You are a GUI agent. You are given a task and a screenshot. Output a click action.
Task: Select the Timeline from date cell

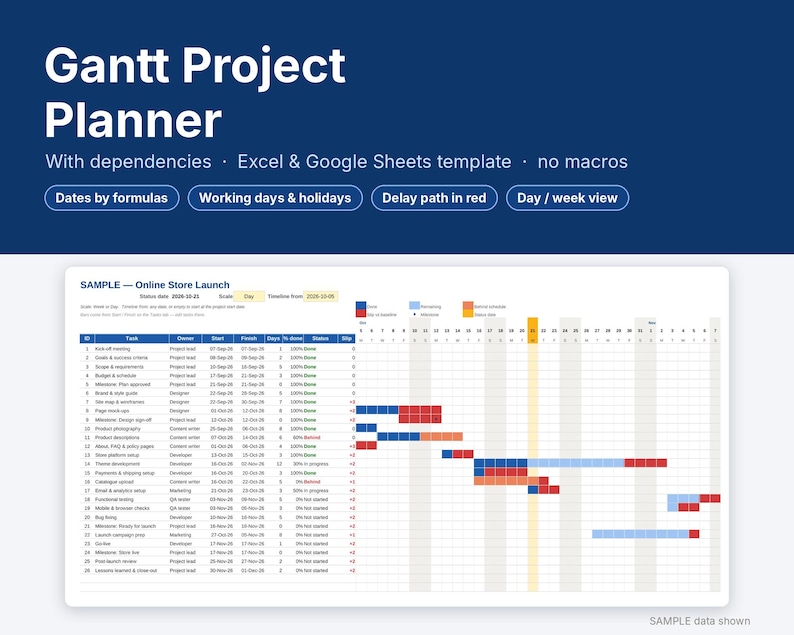tap(321, 296)
